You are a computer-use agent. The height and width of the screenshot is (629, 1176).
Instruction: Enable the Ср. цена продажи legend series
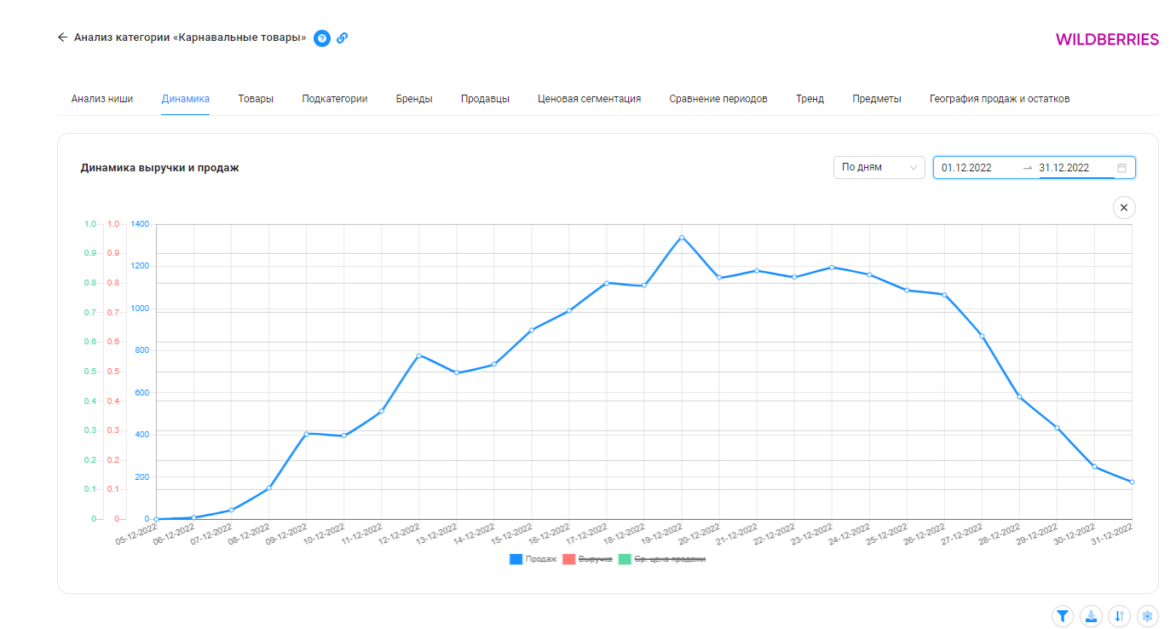tap(662, 559)
